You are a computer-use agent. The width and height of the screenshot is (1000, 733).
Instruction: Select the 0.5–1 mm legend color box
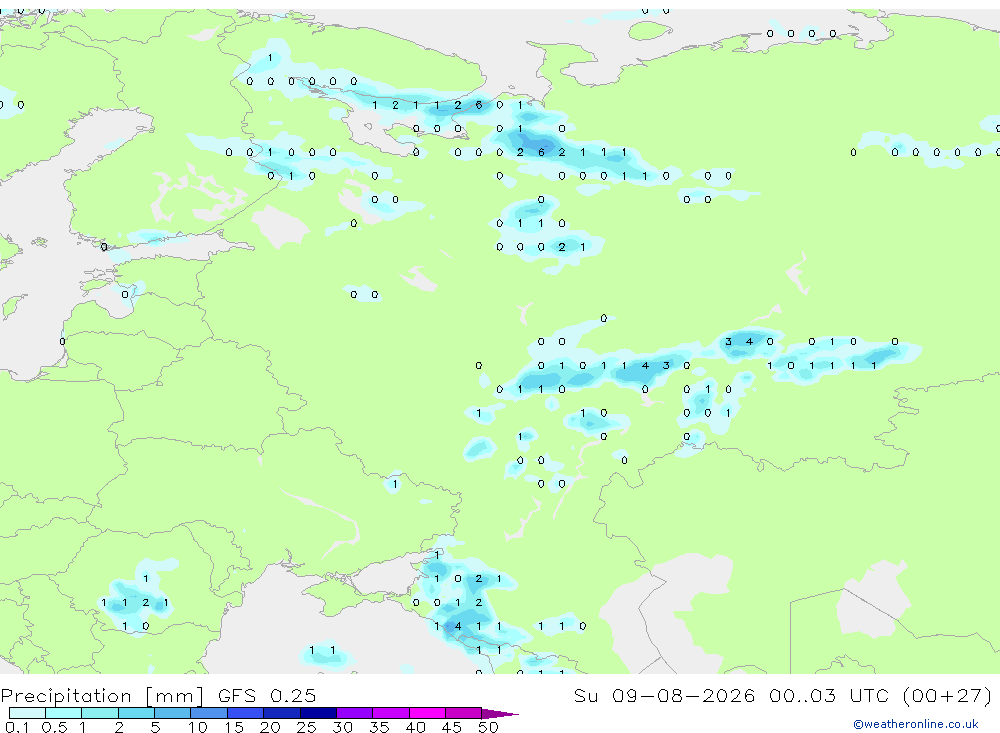coord(64,713)
